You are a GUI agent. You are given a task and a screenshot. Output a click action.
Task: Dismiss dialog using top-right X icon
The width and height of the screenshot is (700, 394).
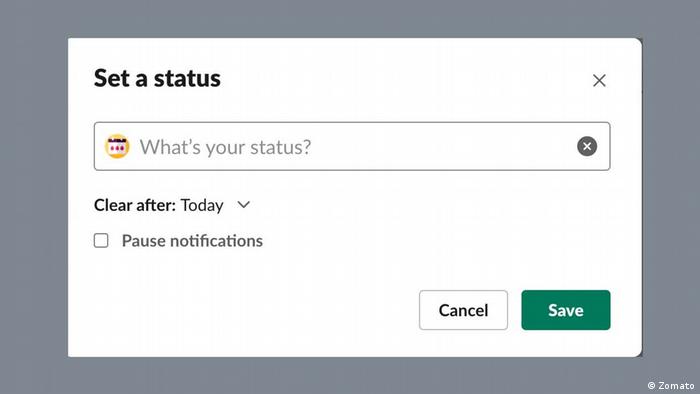[x=599, y=80]
